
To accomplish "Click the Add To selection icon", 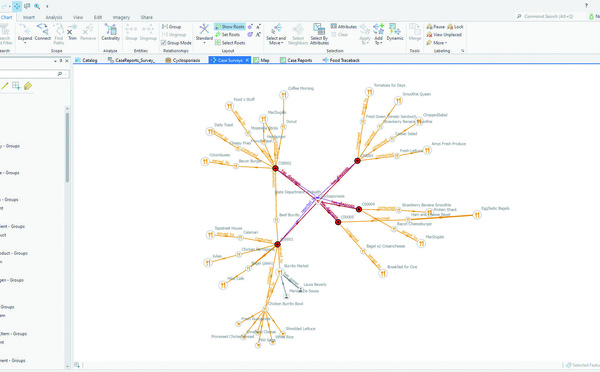I will click(x=378, y=29).
